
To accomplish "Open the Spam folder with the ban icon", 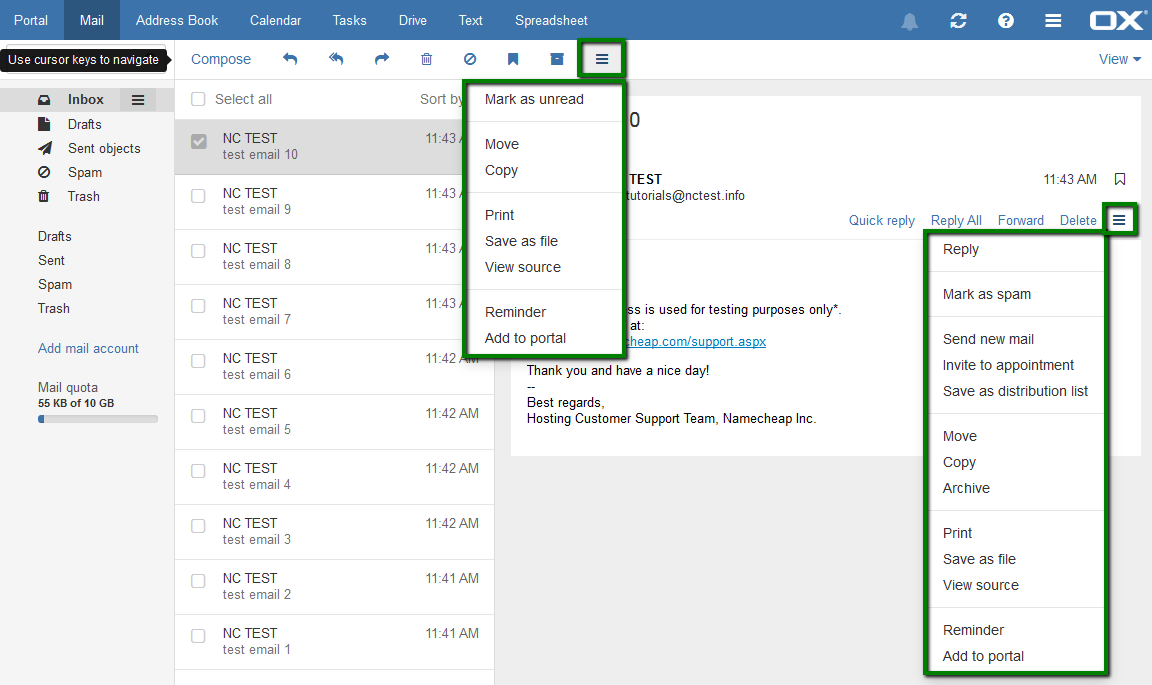I will [44, 172].
